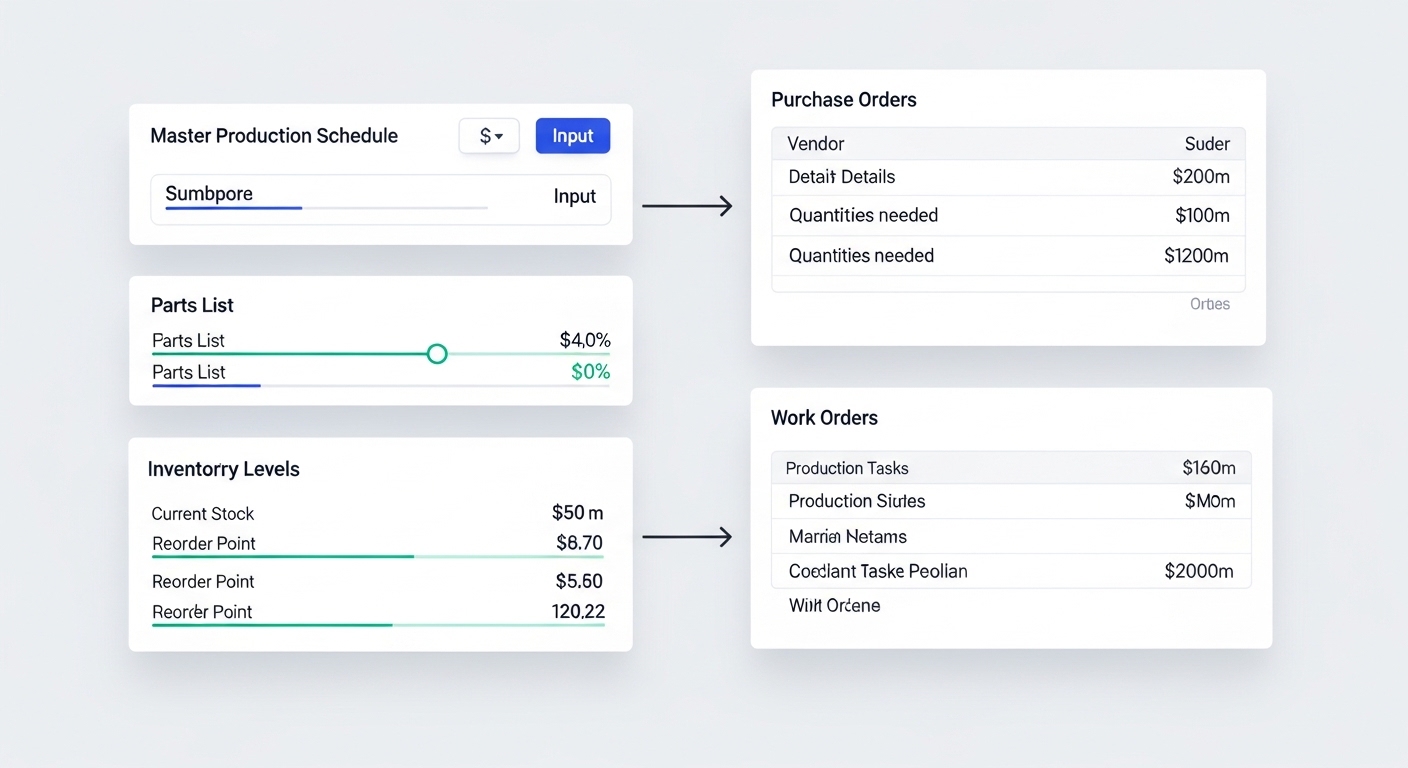
Task: Select the $100m Quantities needed row
Action: click(x=1008, y=216)
